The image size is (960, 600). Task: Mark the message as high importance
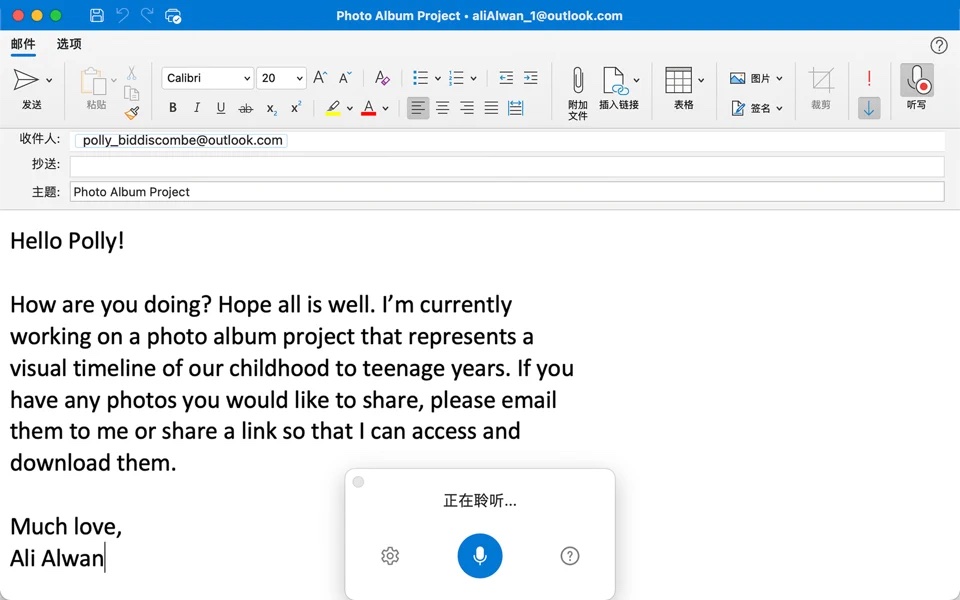click(869, 77)
